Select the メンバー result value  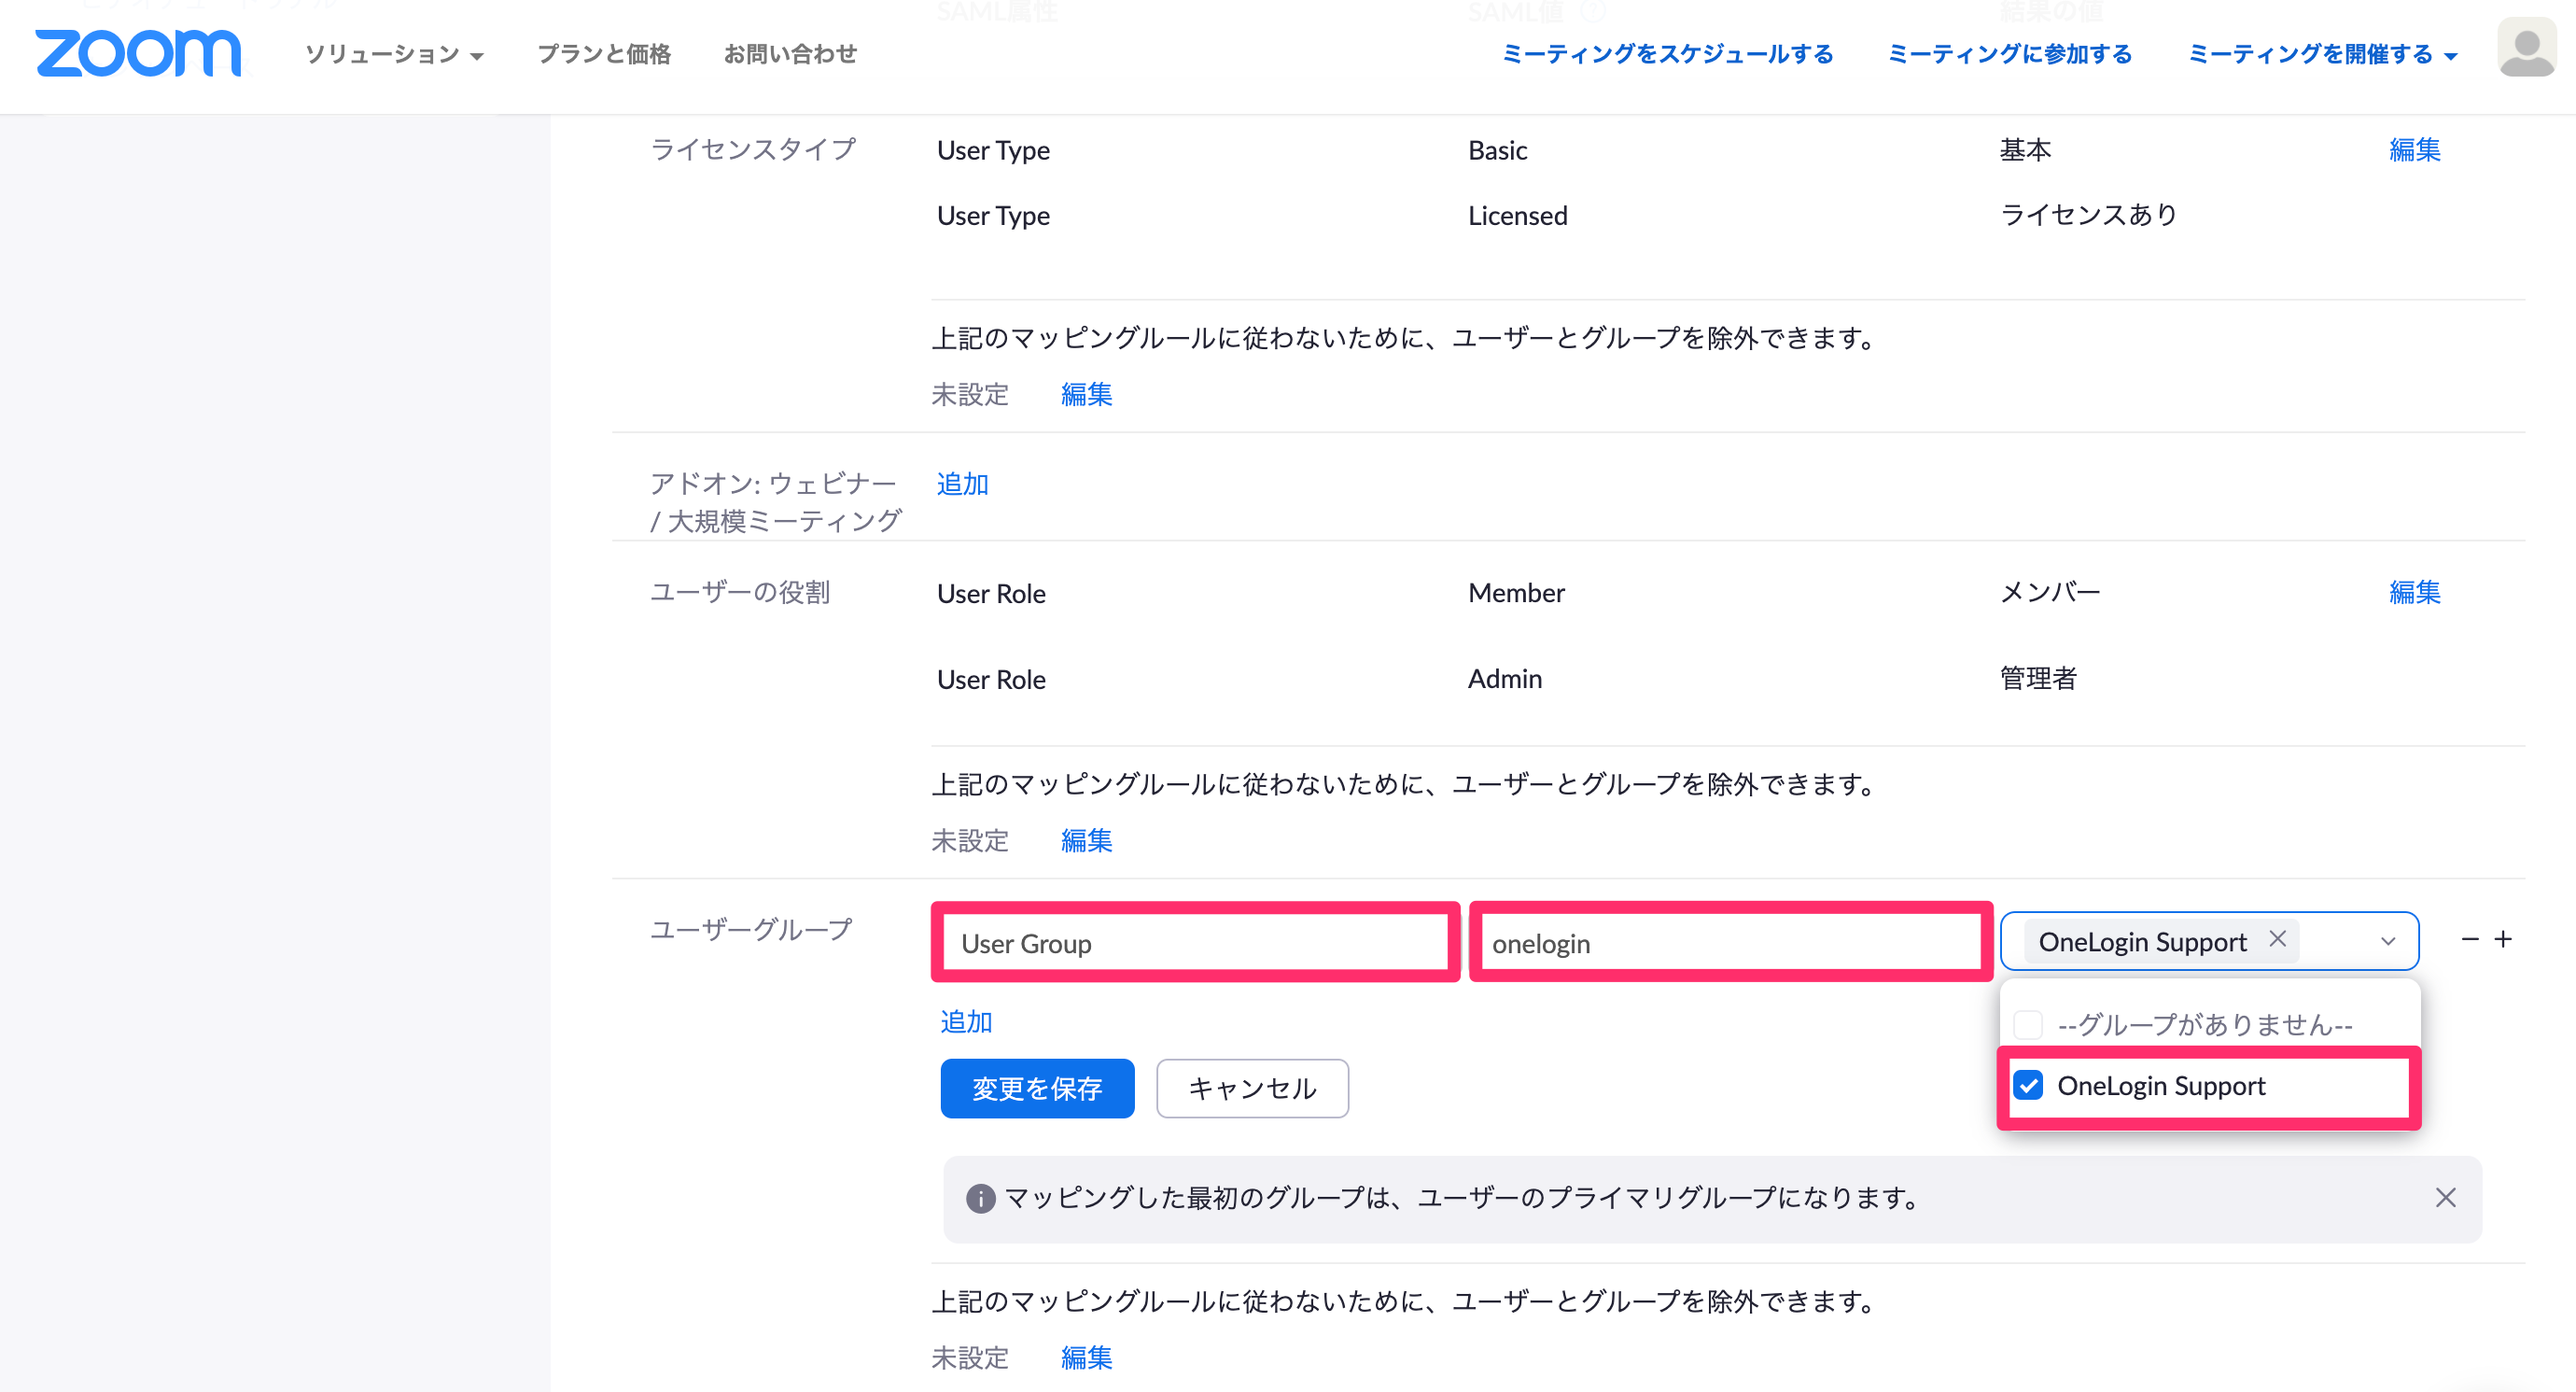tap(2050, 593)
